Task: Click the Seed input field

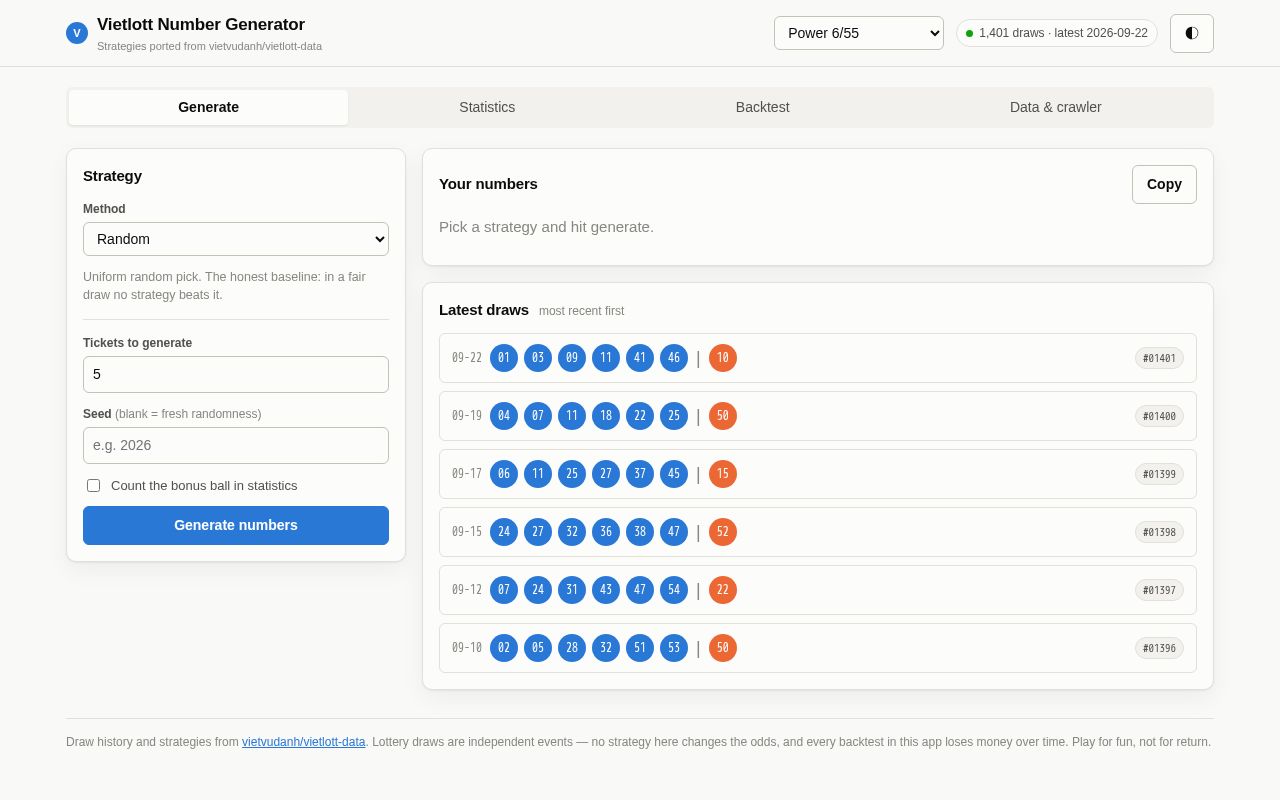Action: click(x=236, y=445)
